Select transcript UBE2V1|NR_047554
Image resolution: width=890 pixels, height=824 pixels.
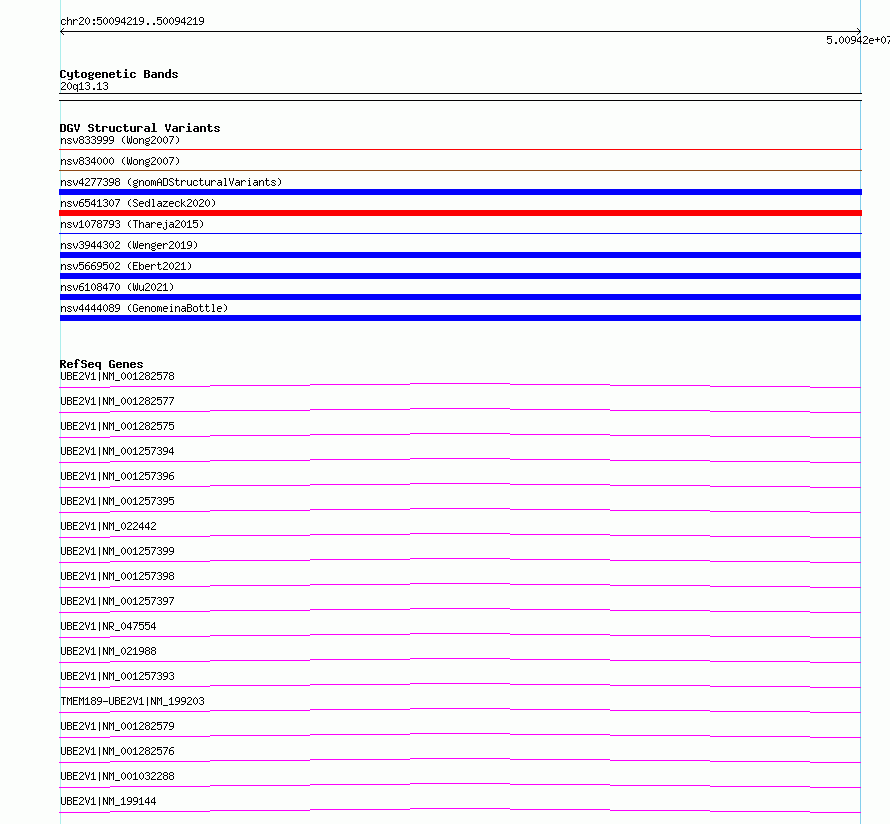tap(108, 626)
